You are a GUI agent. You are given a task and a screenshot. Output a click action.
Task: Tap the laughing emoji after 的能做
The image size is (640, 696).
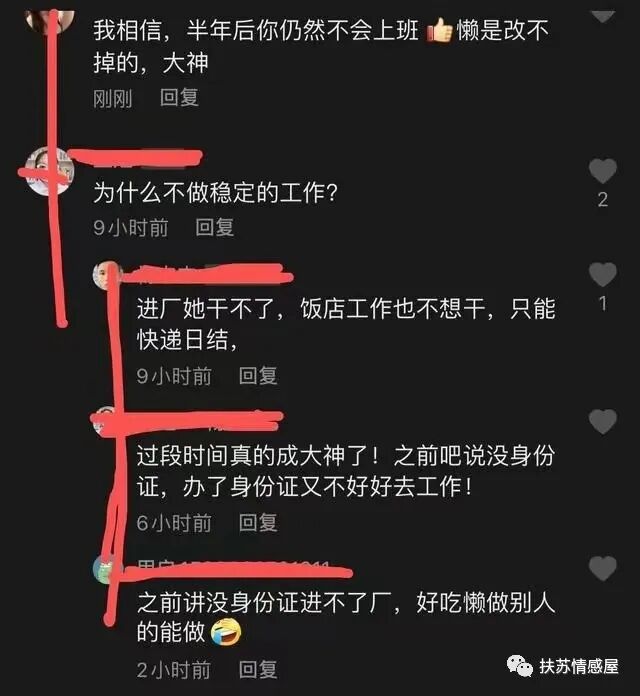[226, 633]
